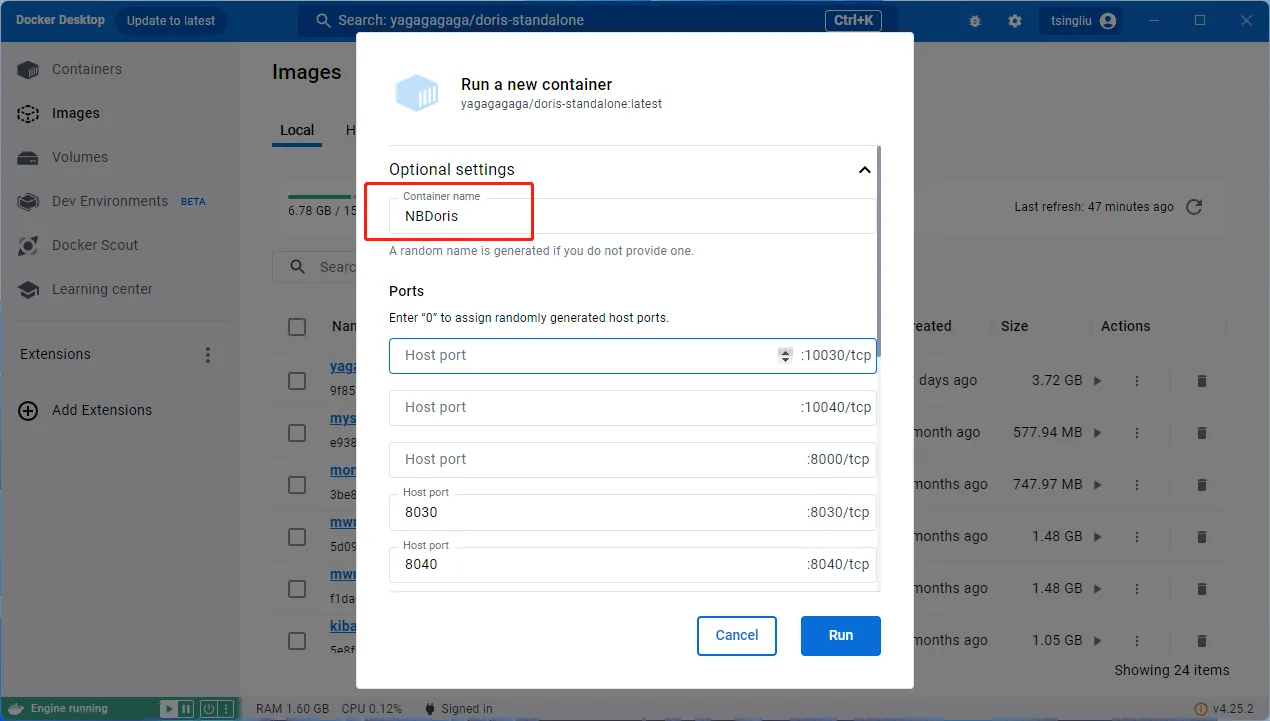Run the 577.94 MB image
1270x721 pixels.
point(1097,433)
